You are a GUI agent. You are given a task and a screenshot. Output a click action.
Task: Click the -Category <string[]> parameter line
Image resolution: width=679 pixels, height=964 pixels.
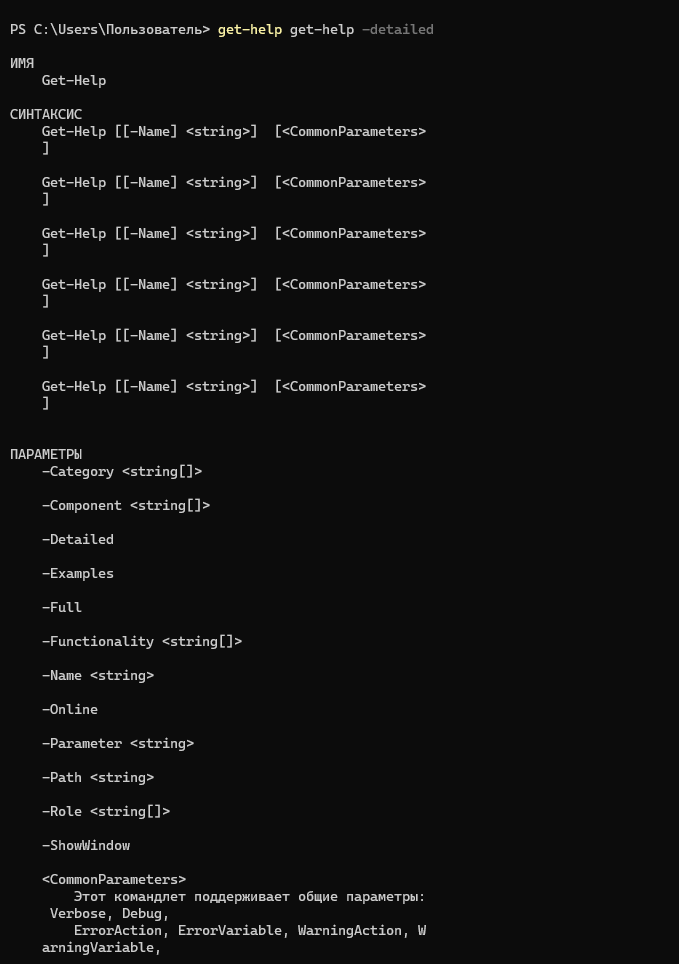(x=122, y=472)
